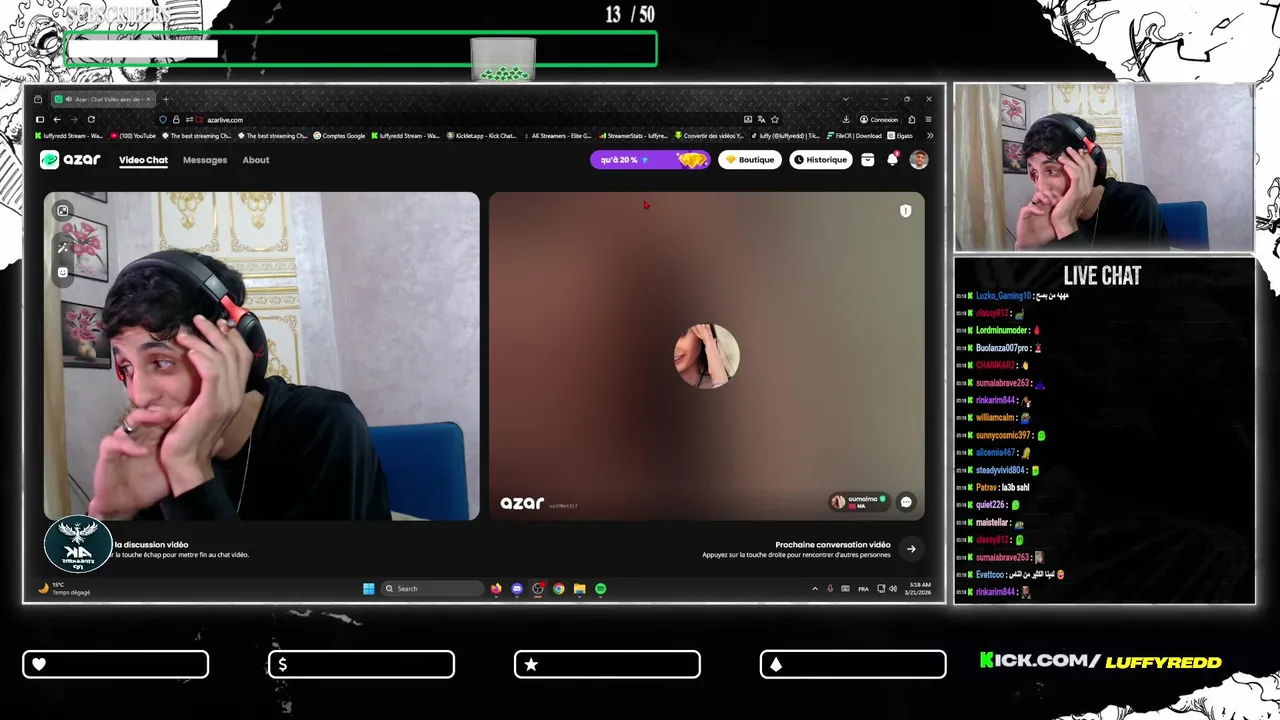
Task: Open the Kicklet.app bookmark
Action: coord(483,136)
